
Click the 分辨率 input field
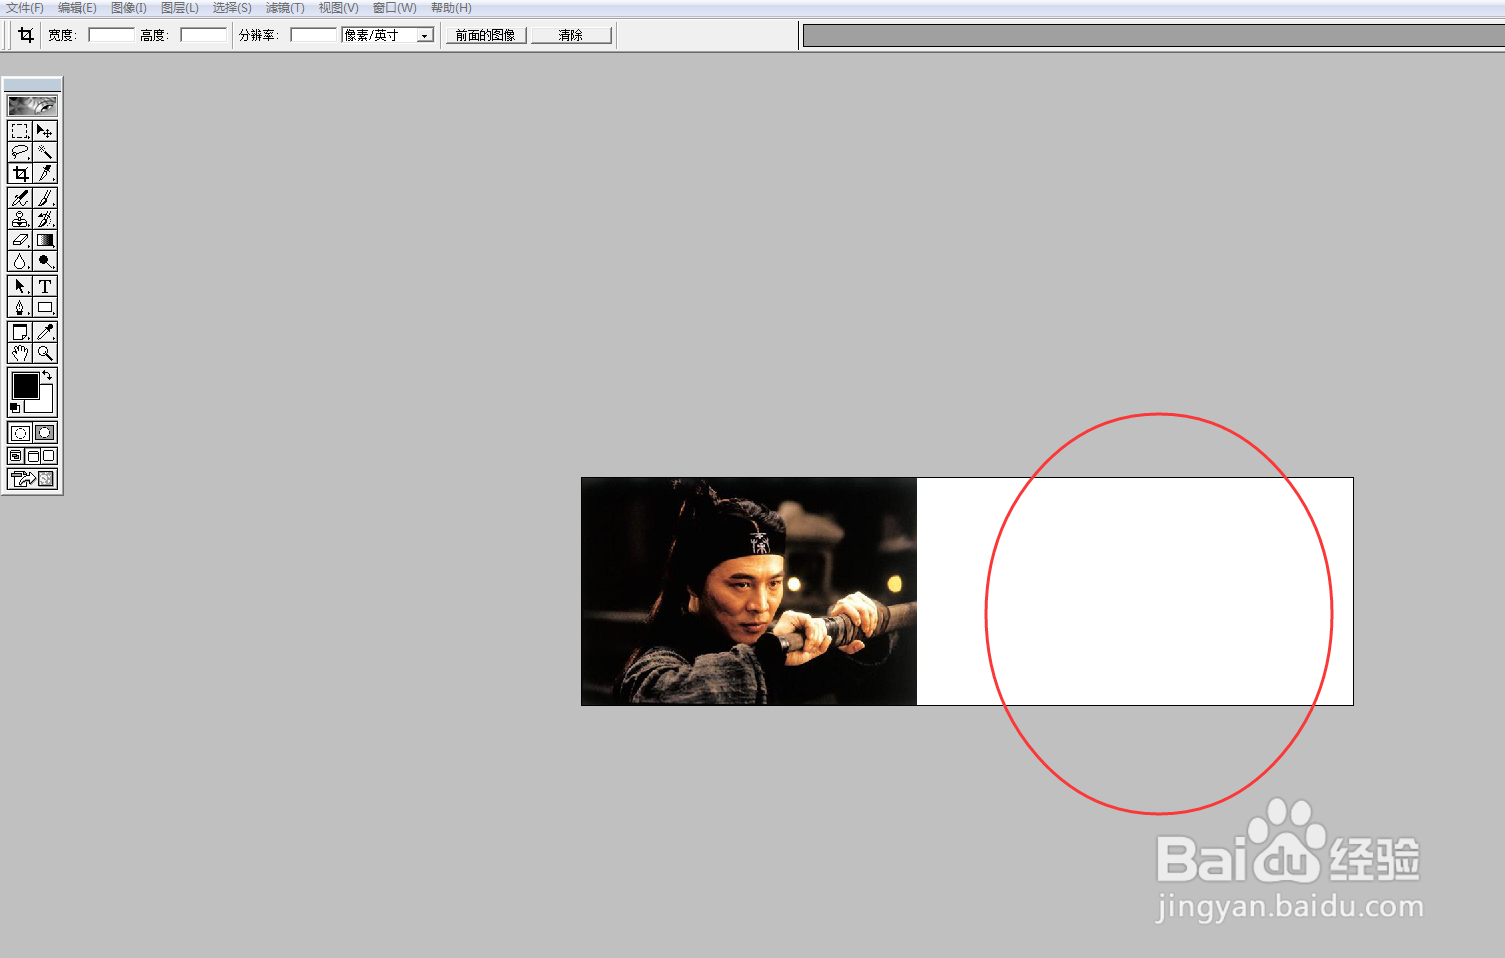coord(314,35)
